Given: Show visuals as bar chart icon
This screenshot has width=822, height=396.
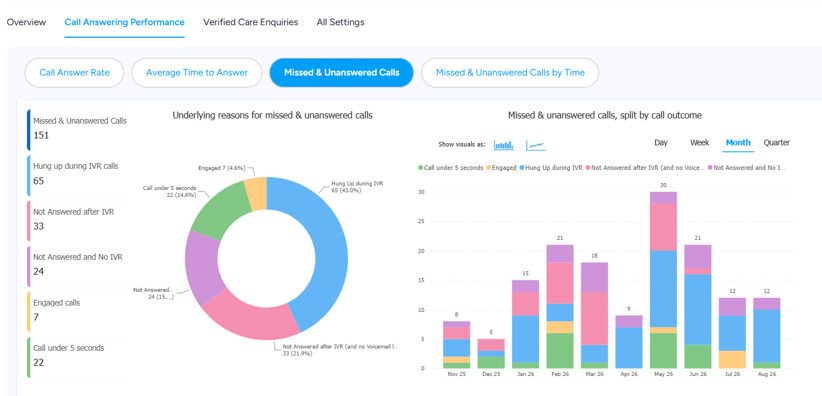Looking at the screenshot, I should pyautogui.click(x=504, y=145).
